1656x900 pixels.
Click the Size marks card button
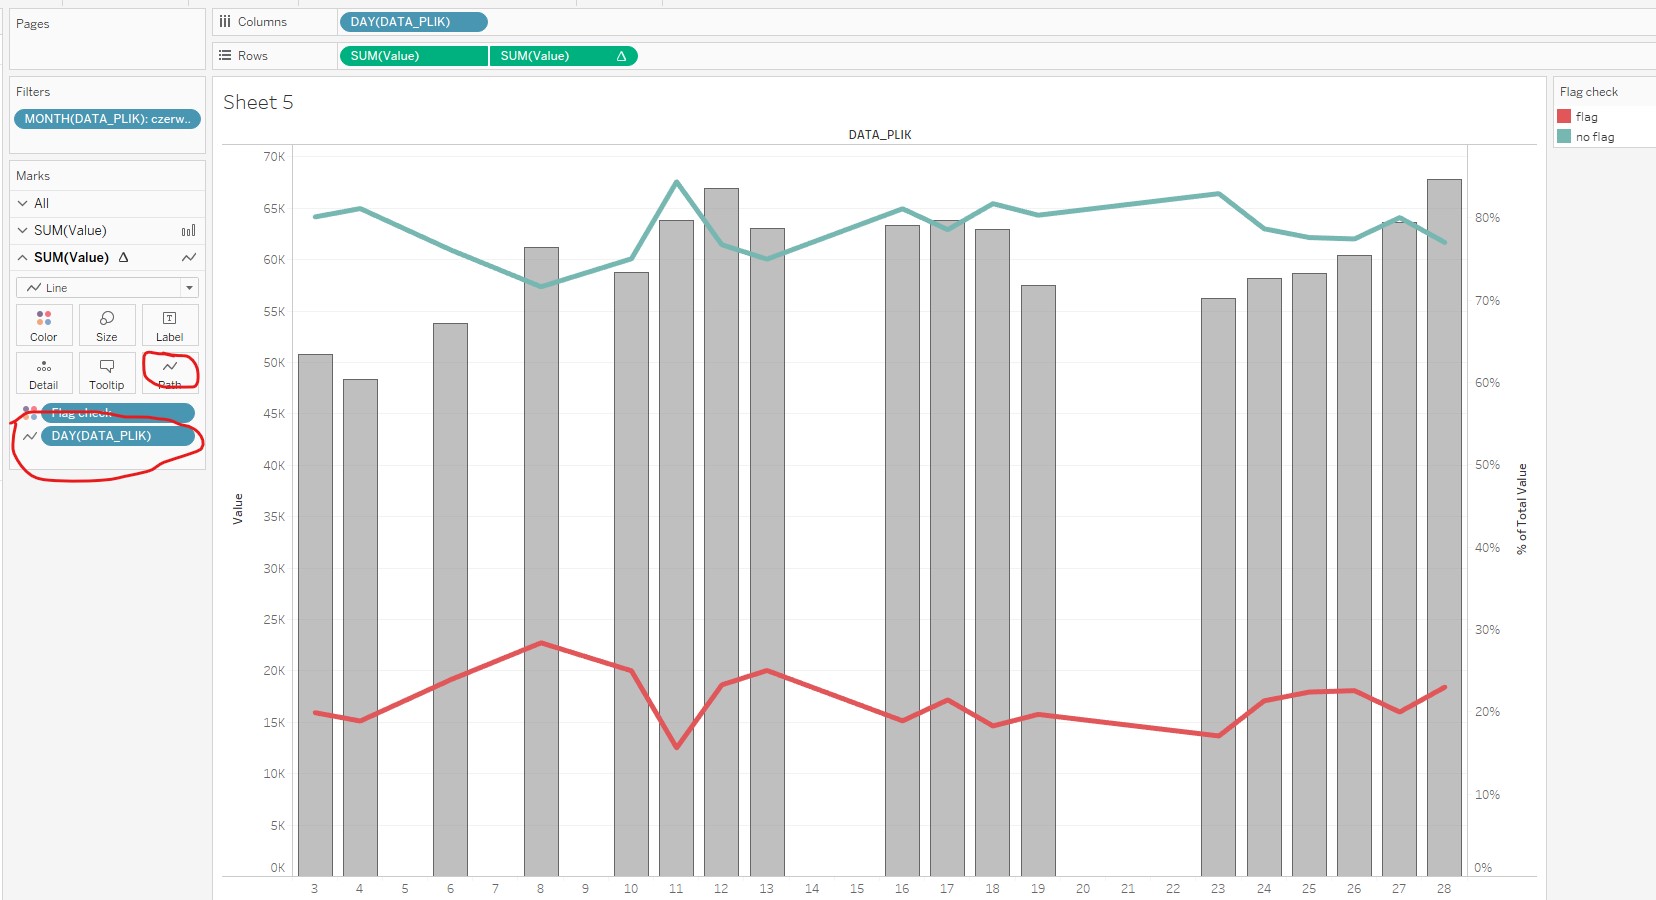click(x=107, y=325)
